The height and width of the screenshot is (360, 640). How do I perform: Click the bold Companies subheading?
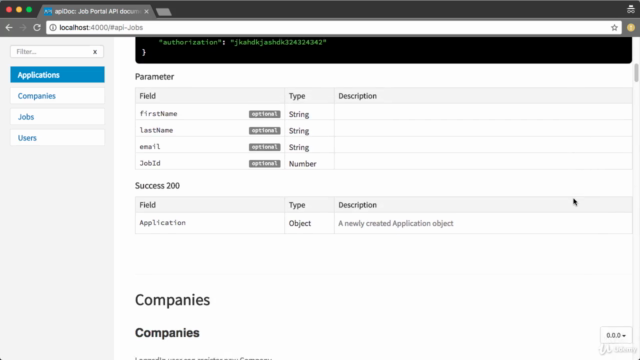tap(167, 333)
